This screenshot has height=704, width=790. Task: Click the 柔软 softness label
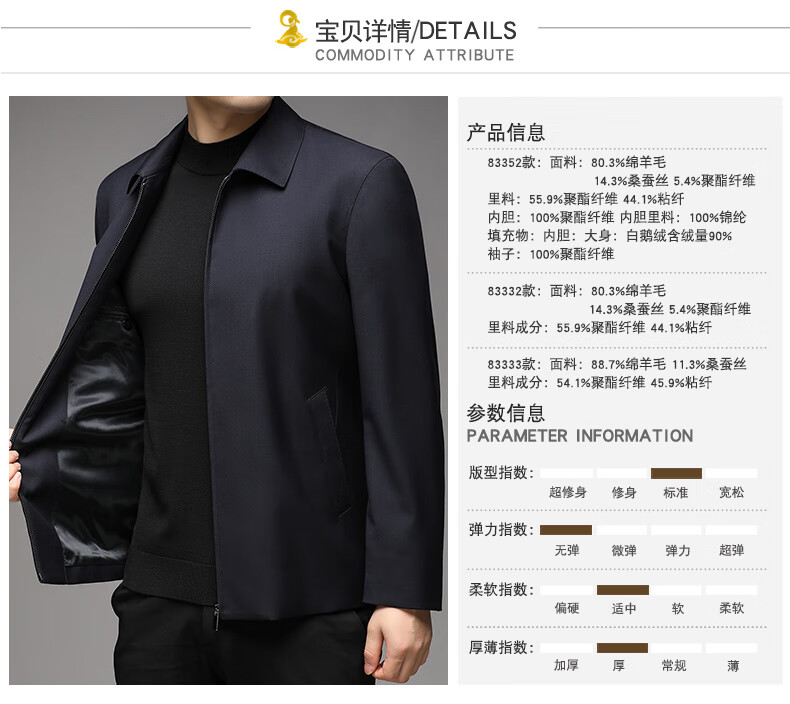pos(732,608)
